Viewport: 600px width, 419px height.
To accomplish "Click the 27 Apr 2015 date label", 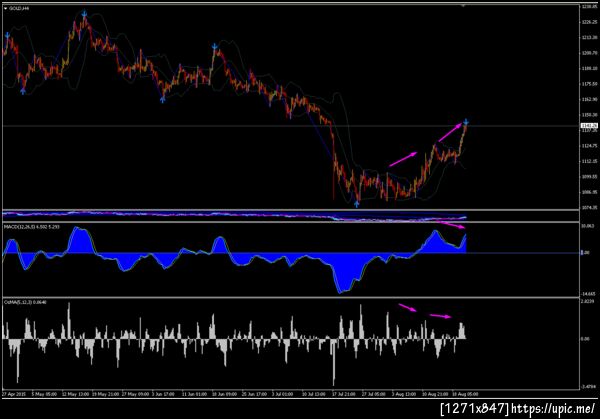I will 14,394.
